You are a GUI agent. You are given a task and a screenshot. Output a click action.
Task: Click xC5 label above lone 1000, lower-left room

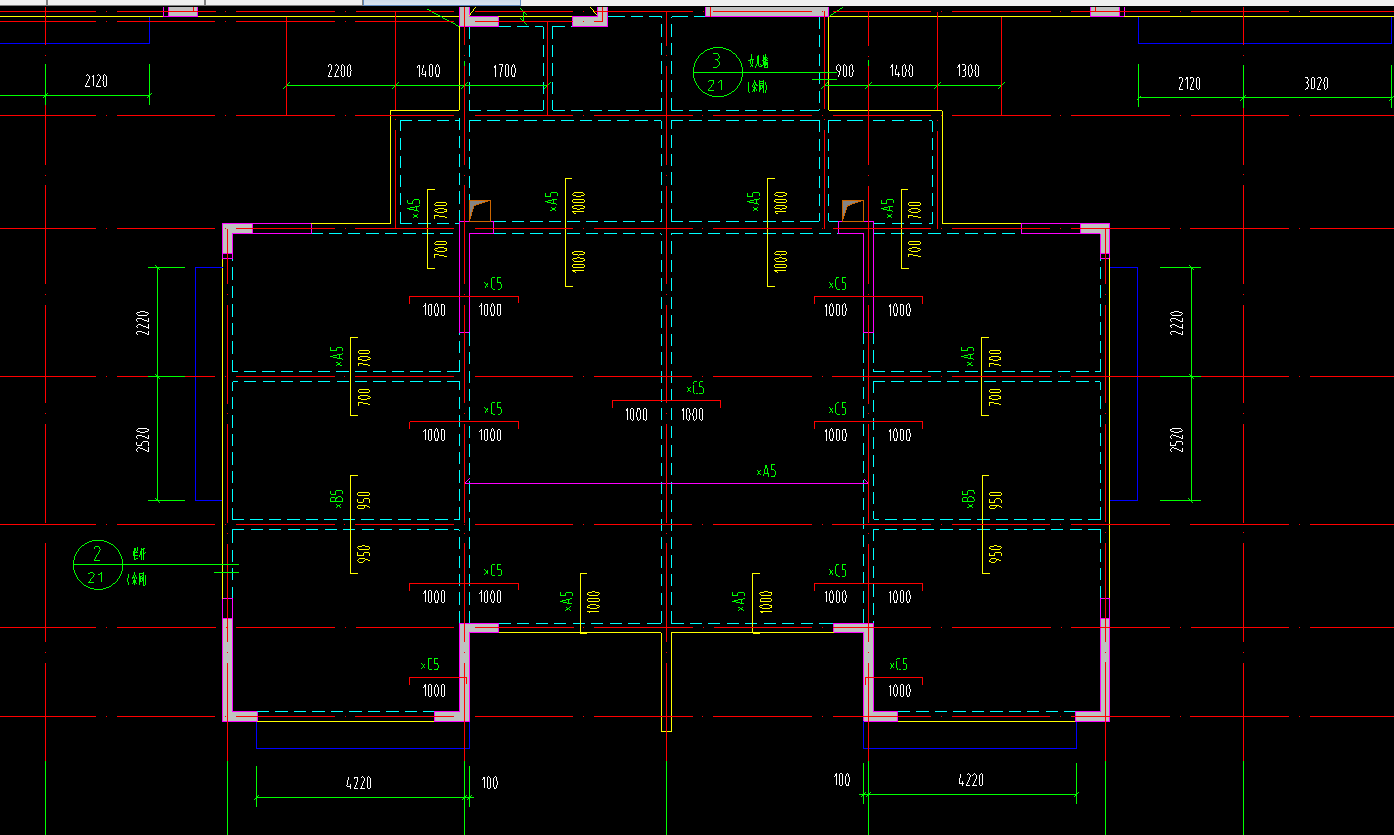[x=430, y=665]
